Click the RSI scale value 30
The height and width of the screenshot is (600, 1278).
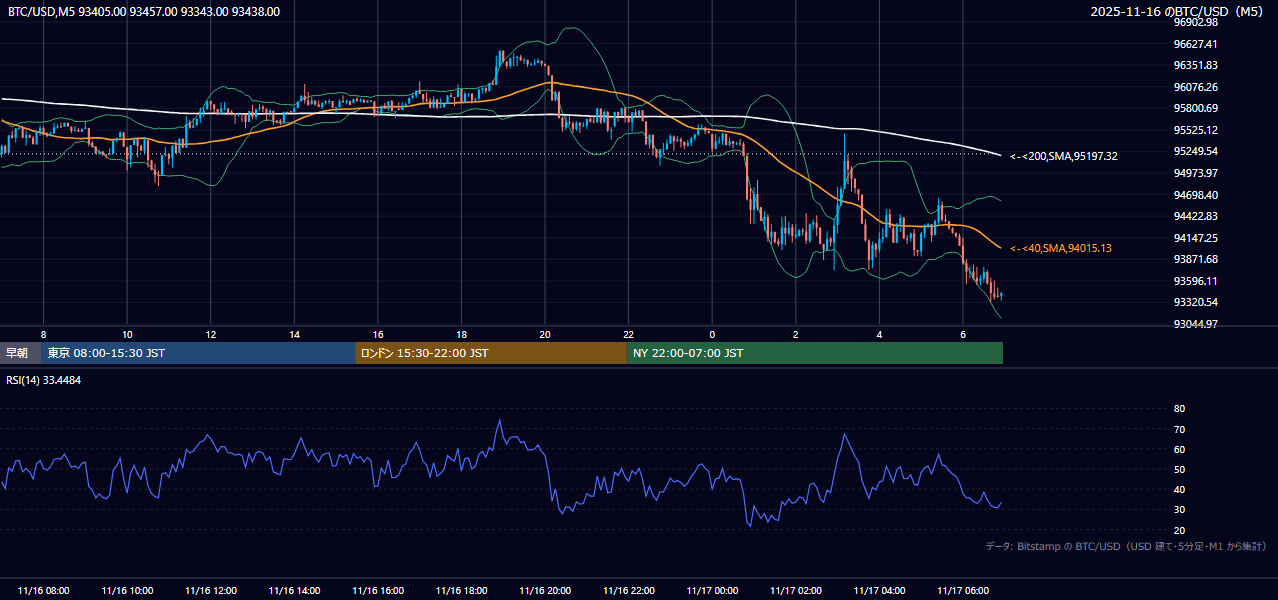[1179, 510]
